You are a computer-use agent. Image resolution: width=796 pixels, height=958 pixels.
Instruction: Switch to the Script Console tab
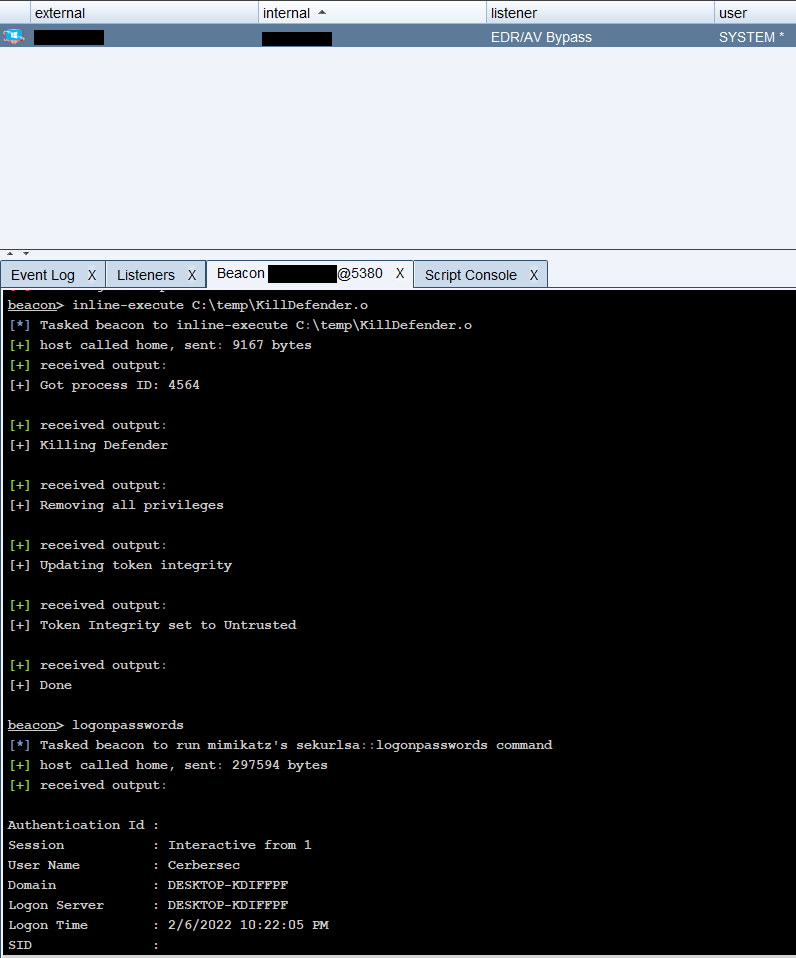tap(470, 275)
